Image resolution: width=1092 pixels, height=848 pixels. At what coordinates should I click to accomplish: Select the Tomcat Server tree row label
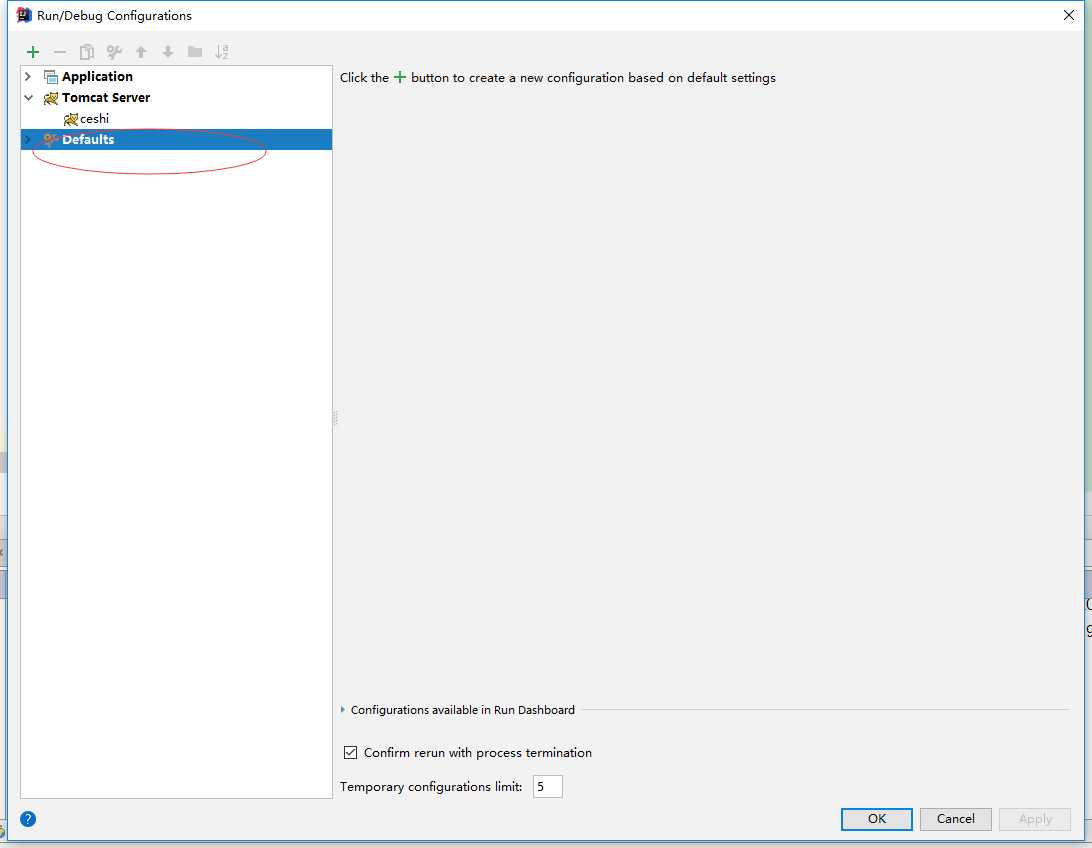pos(106,98)
